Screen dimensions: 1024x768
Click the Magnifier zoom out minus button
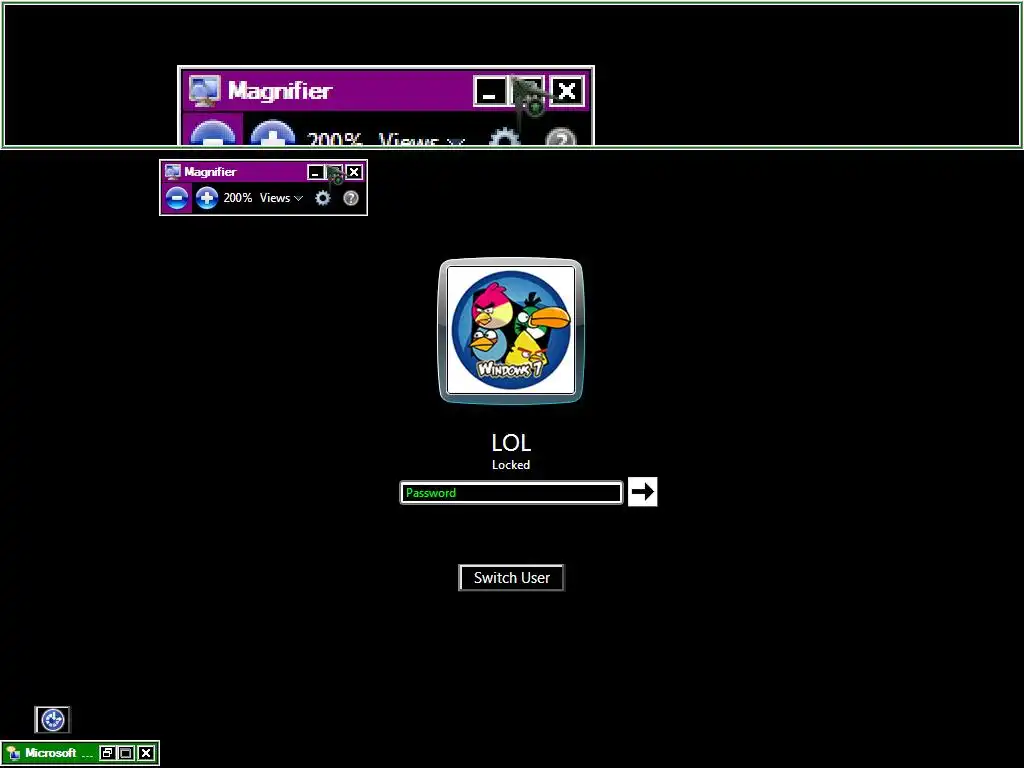coord(176,197)
